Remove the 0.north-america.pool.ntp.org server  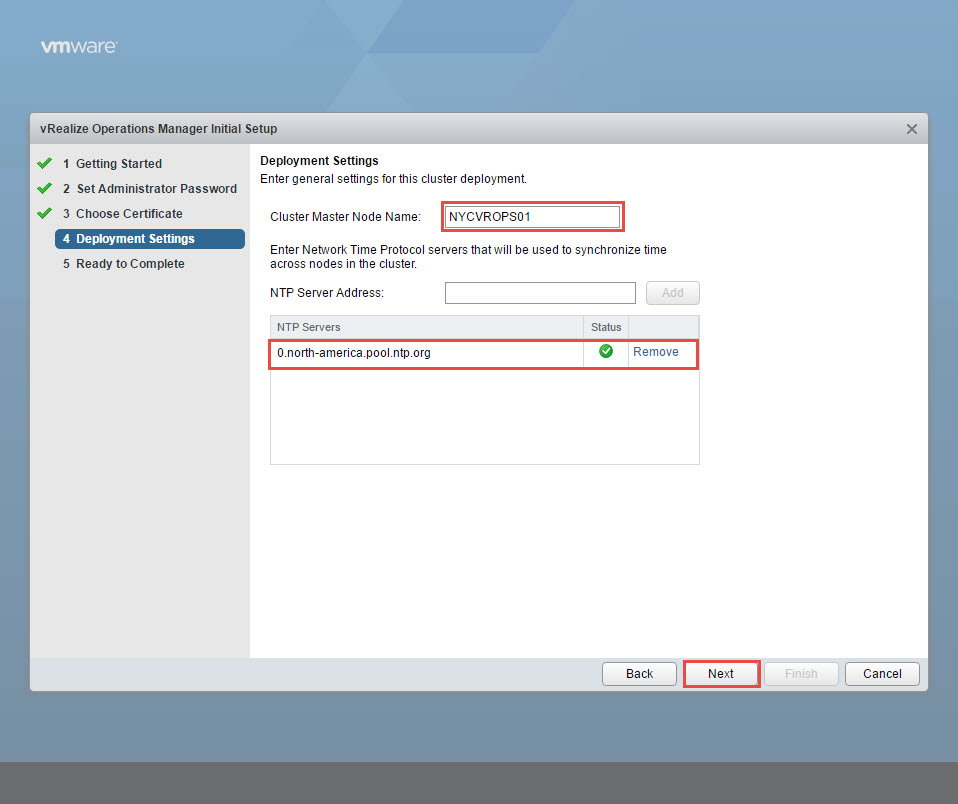pos(655,352)
